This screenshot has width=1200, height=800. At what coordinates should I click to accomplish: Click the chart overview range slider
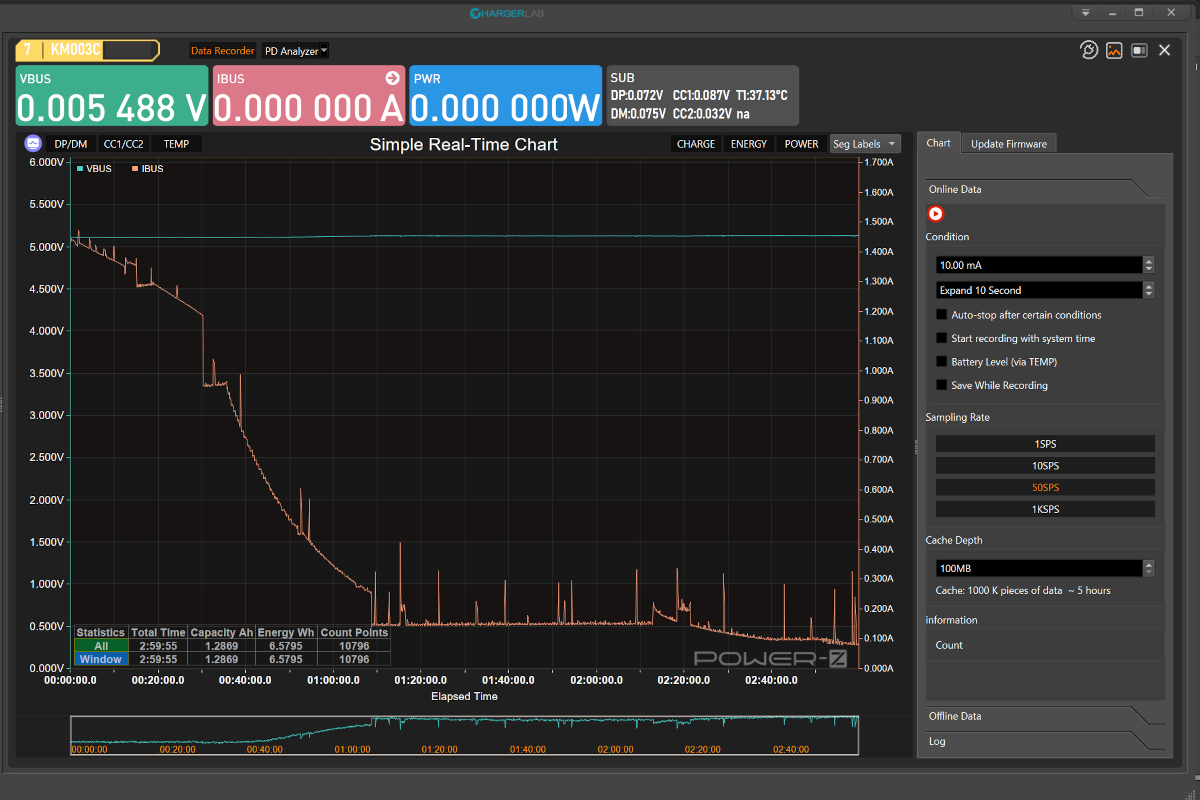(464, 735)
